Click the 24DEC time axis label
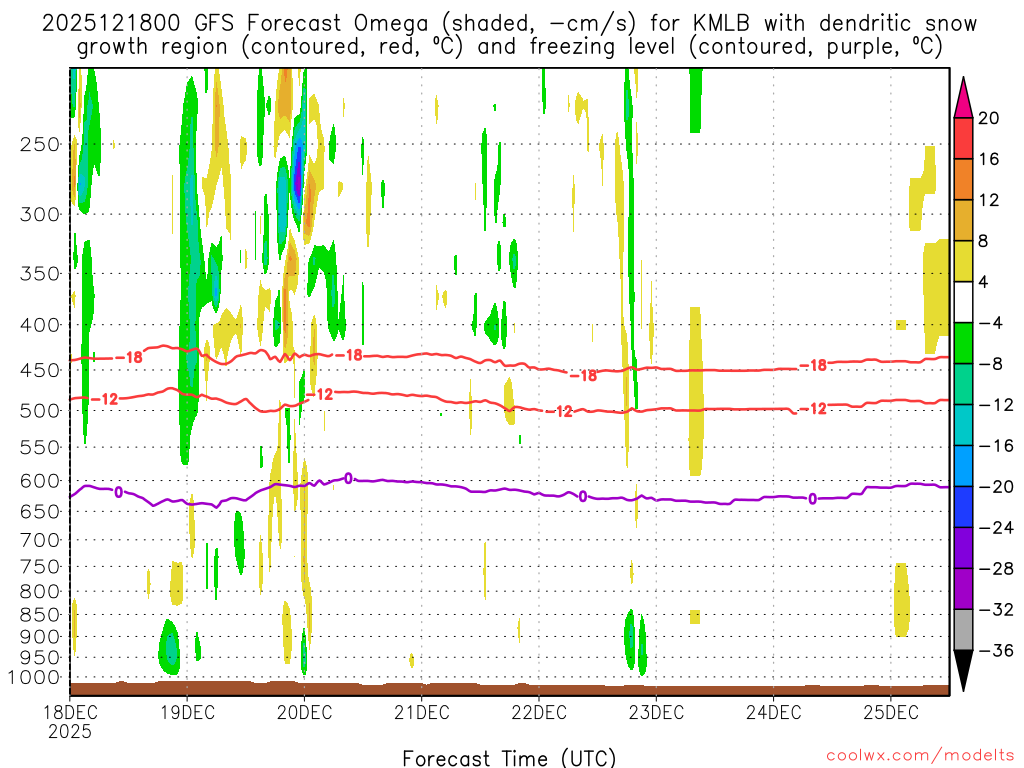Viewport: 1024px width, 768px height. click(774, 712)
